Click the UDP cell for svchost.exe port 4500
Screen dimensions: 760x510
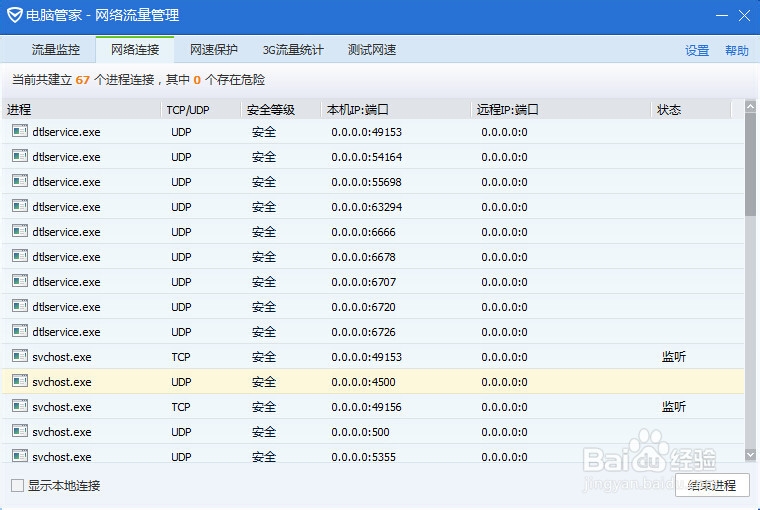181,382
